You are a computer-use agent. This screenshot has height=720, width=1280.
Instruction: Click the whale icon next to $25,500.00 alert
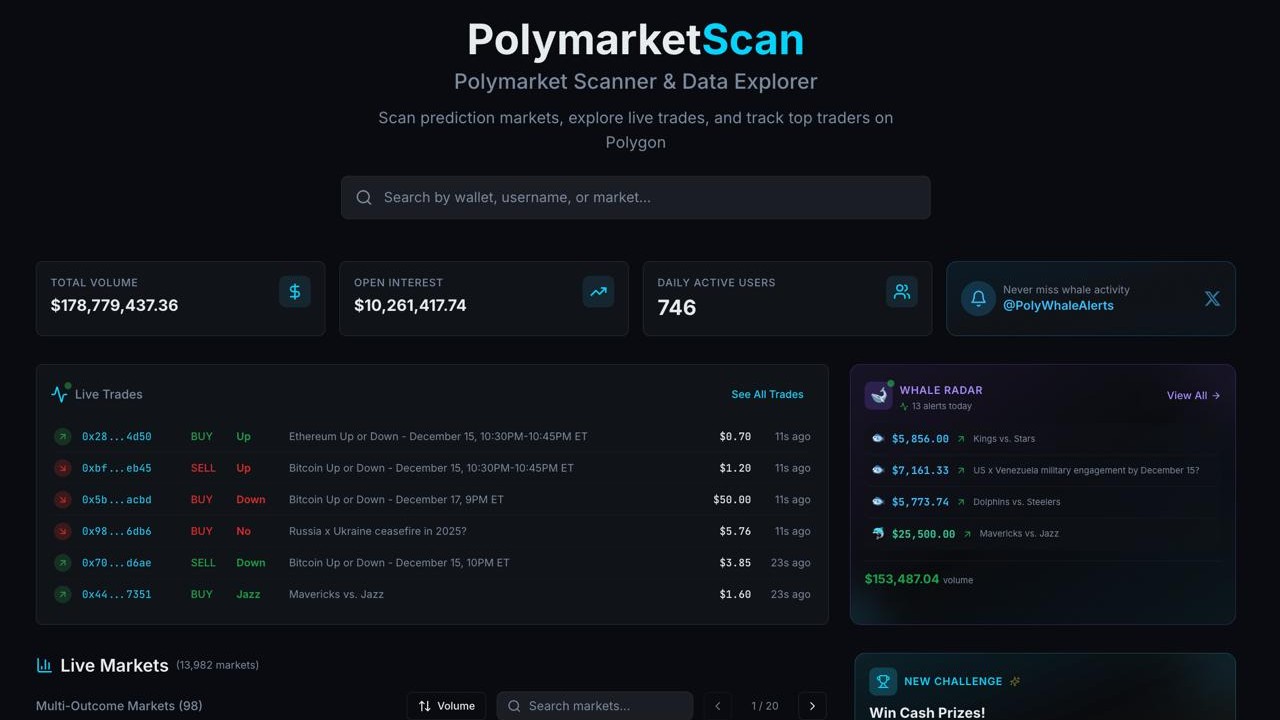878,534
